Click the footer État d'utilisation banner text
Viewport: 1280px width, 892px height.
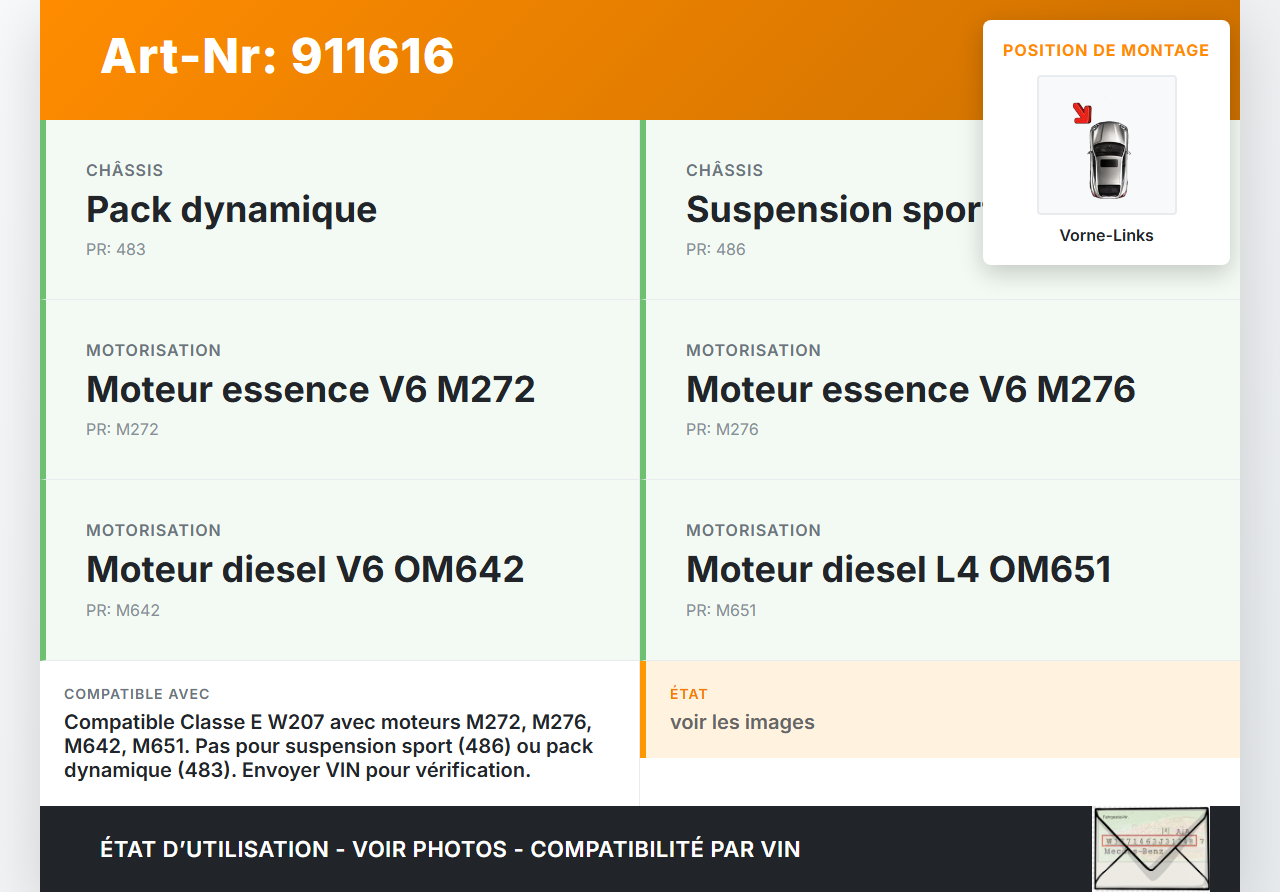click(x=450, y=849)
